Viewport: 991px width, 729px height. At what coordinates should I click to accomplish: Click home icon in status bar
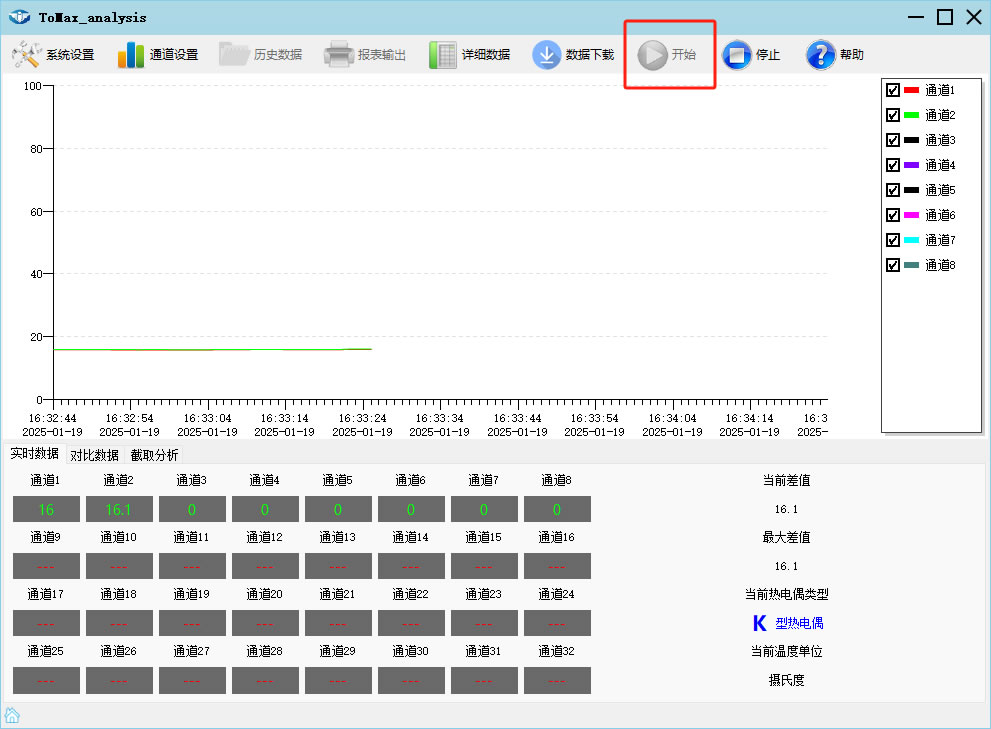12,715
